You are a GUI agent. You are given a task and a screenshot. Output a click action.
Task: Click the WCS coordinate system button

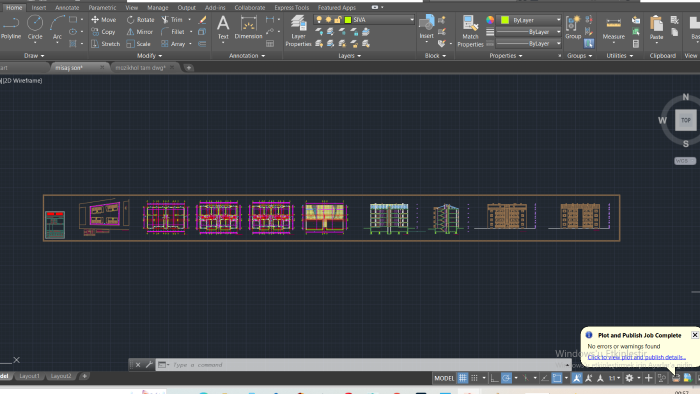684,161
